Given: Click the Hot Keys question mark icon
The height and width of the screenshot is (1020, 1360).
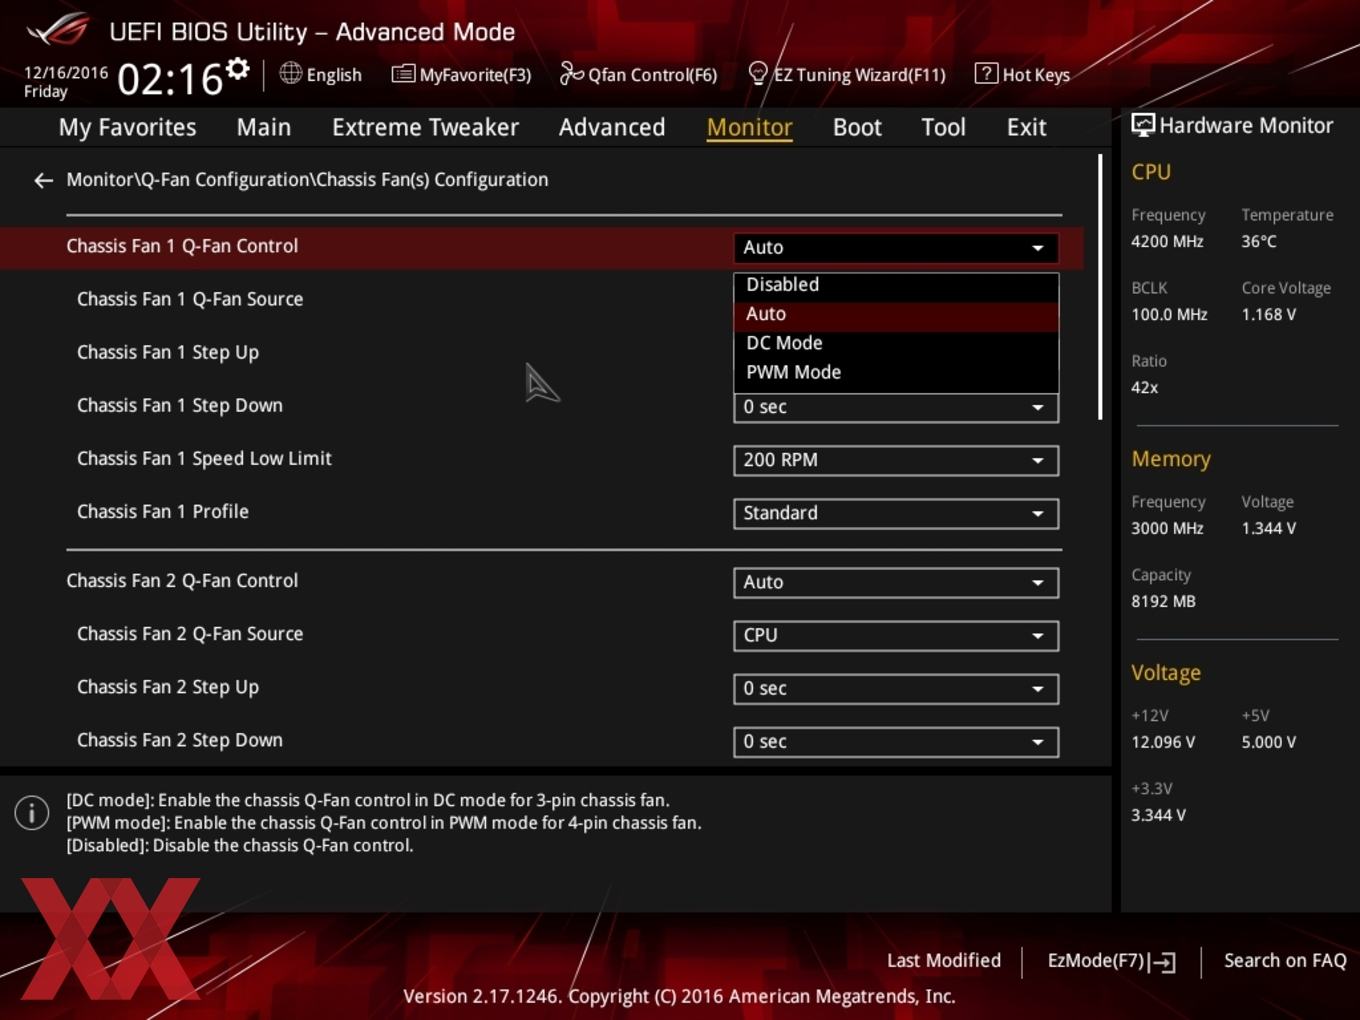Looking at the screenshot, I should pos(986,73).
